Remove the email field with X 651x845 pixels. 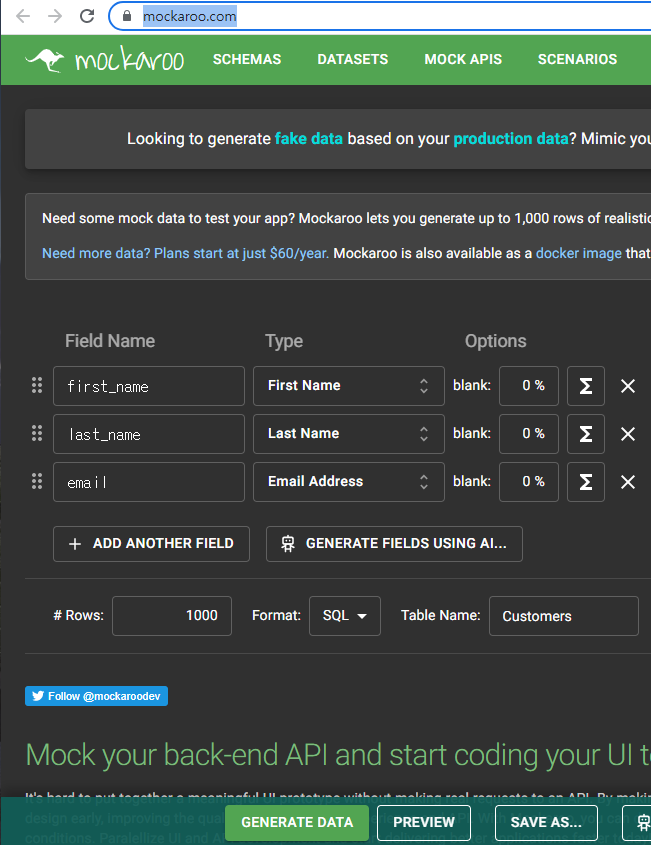click(x=628, y=482)
